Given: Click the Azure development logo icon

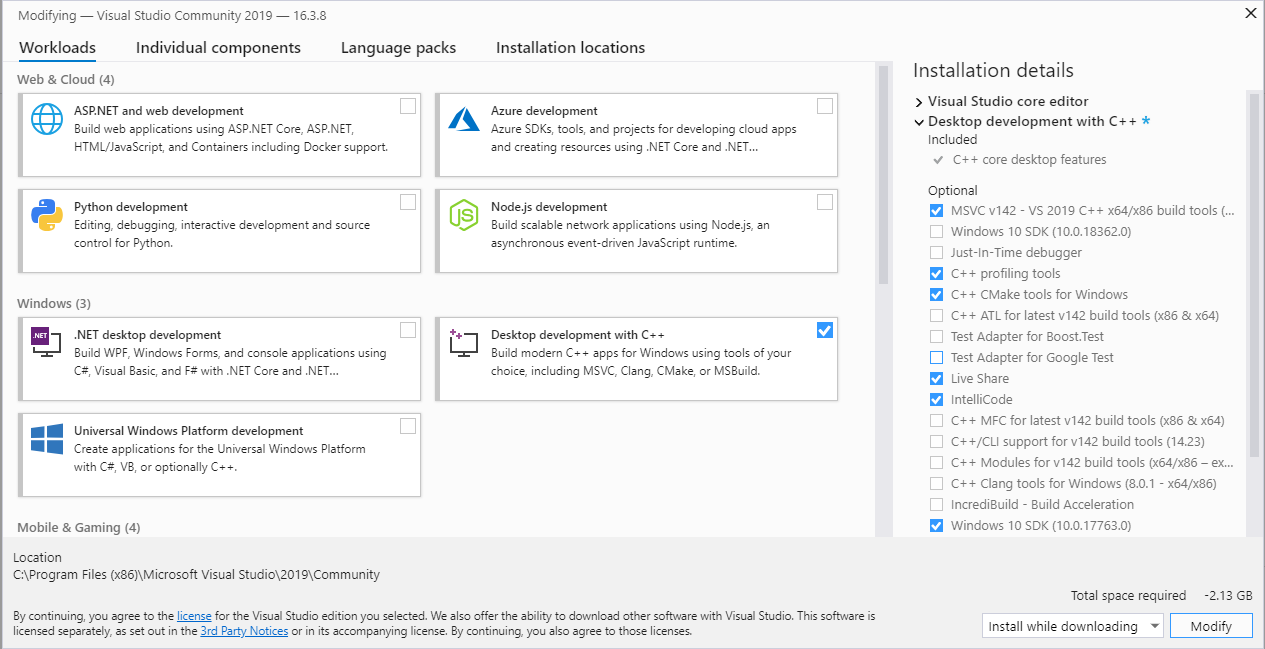Looking at the screenshot, I should (x=464, y=119).
